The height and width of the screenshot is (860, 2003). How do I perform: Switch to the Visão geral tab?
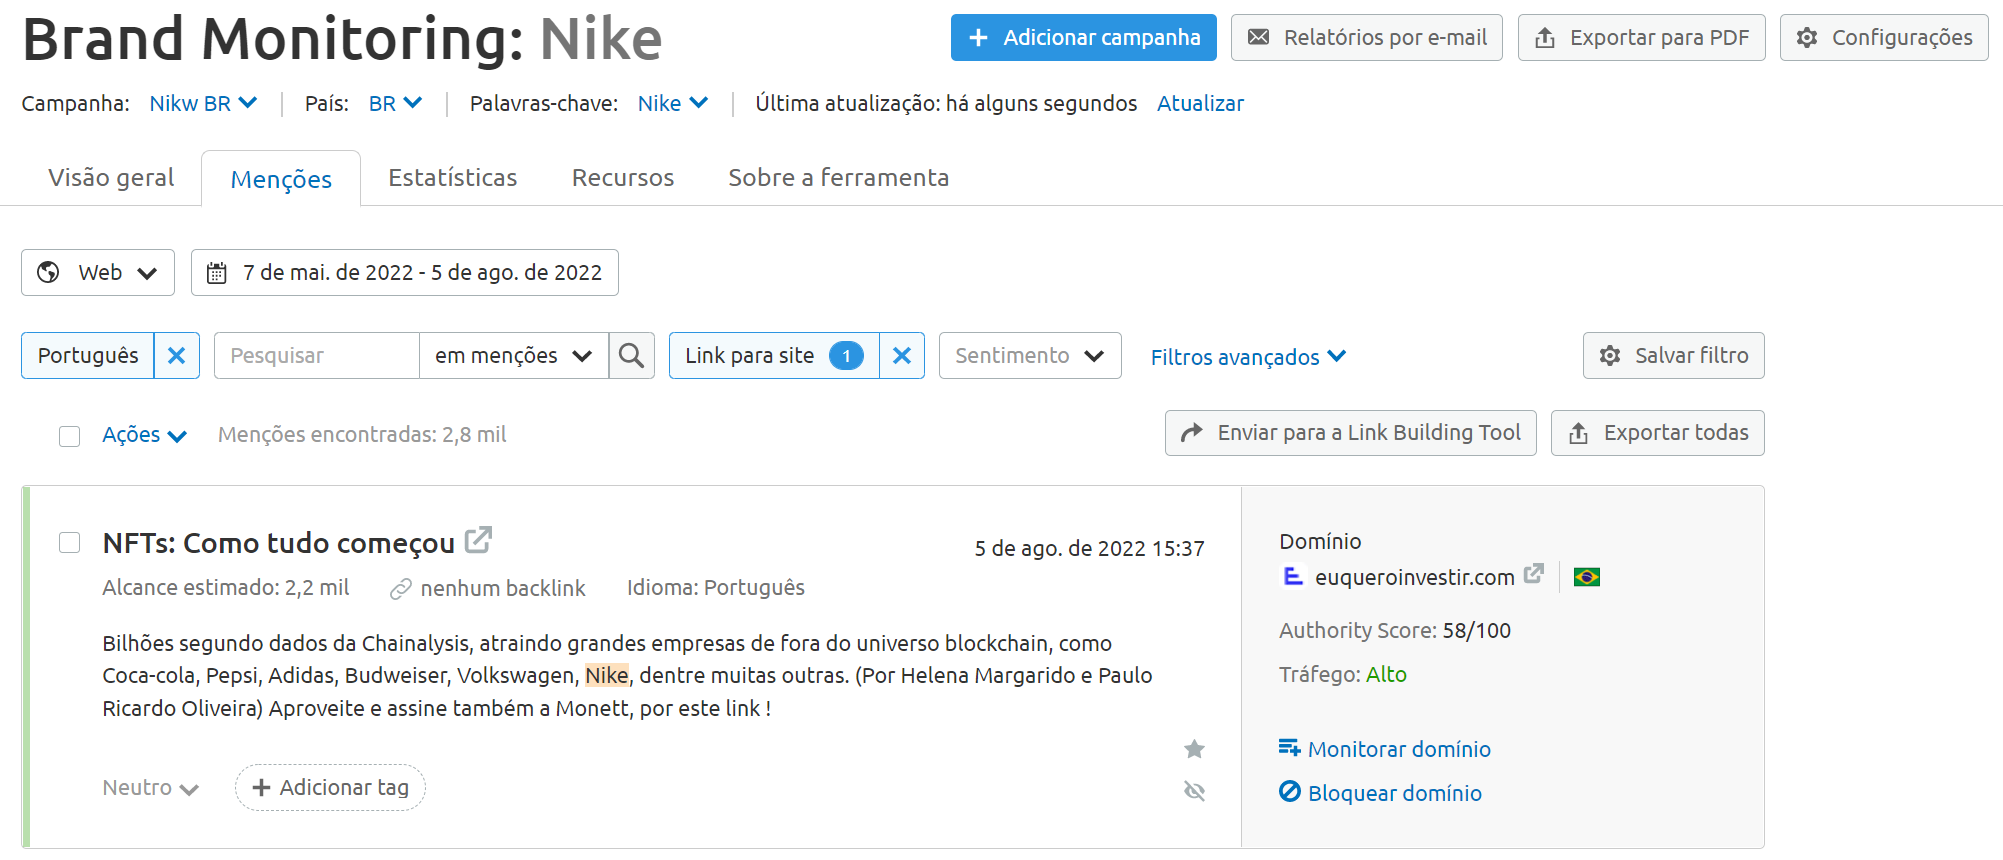pyautogui.click(x=111, y=178)
